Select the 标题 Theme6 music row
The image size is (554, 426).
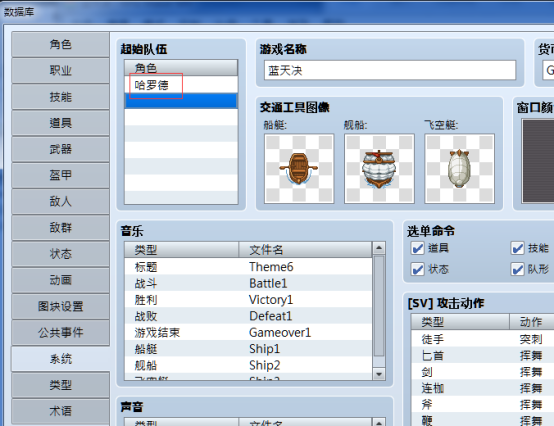tap(248, 267)
